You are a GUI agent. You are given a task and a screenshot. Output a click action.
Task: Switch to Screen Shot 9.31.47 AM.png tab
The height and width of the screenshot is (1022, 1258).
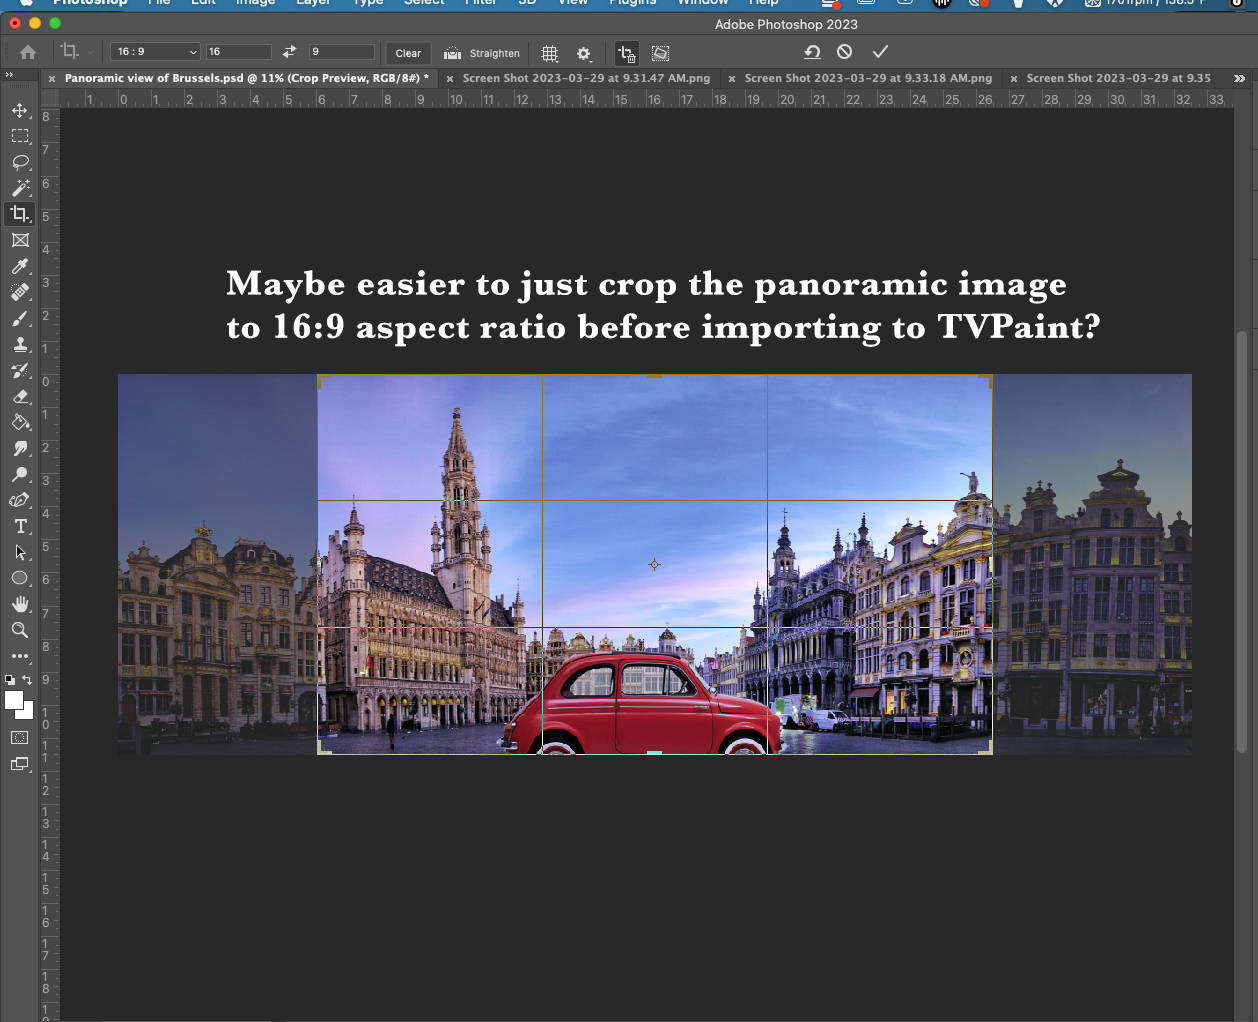[x=586, y=78]
